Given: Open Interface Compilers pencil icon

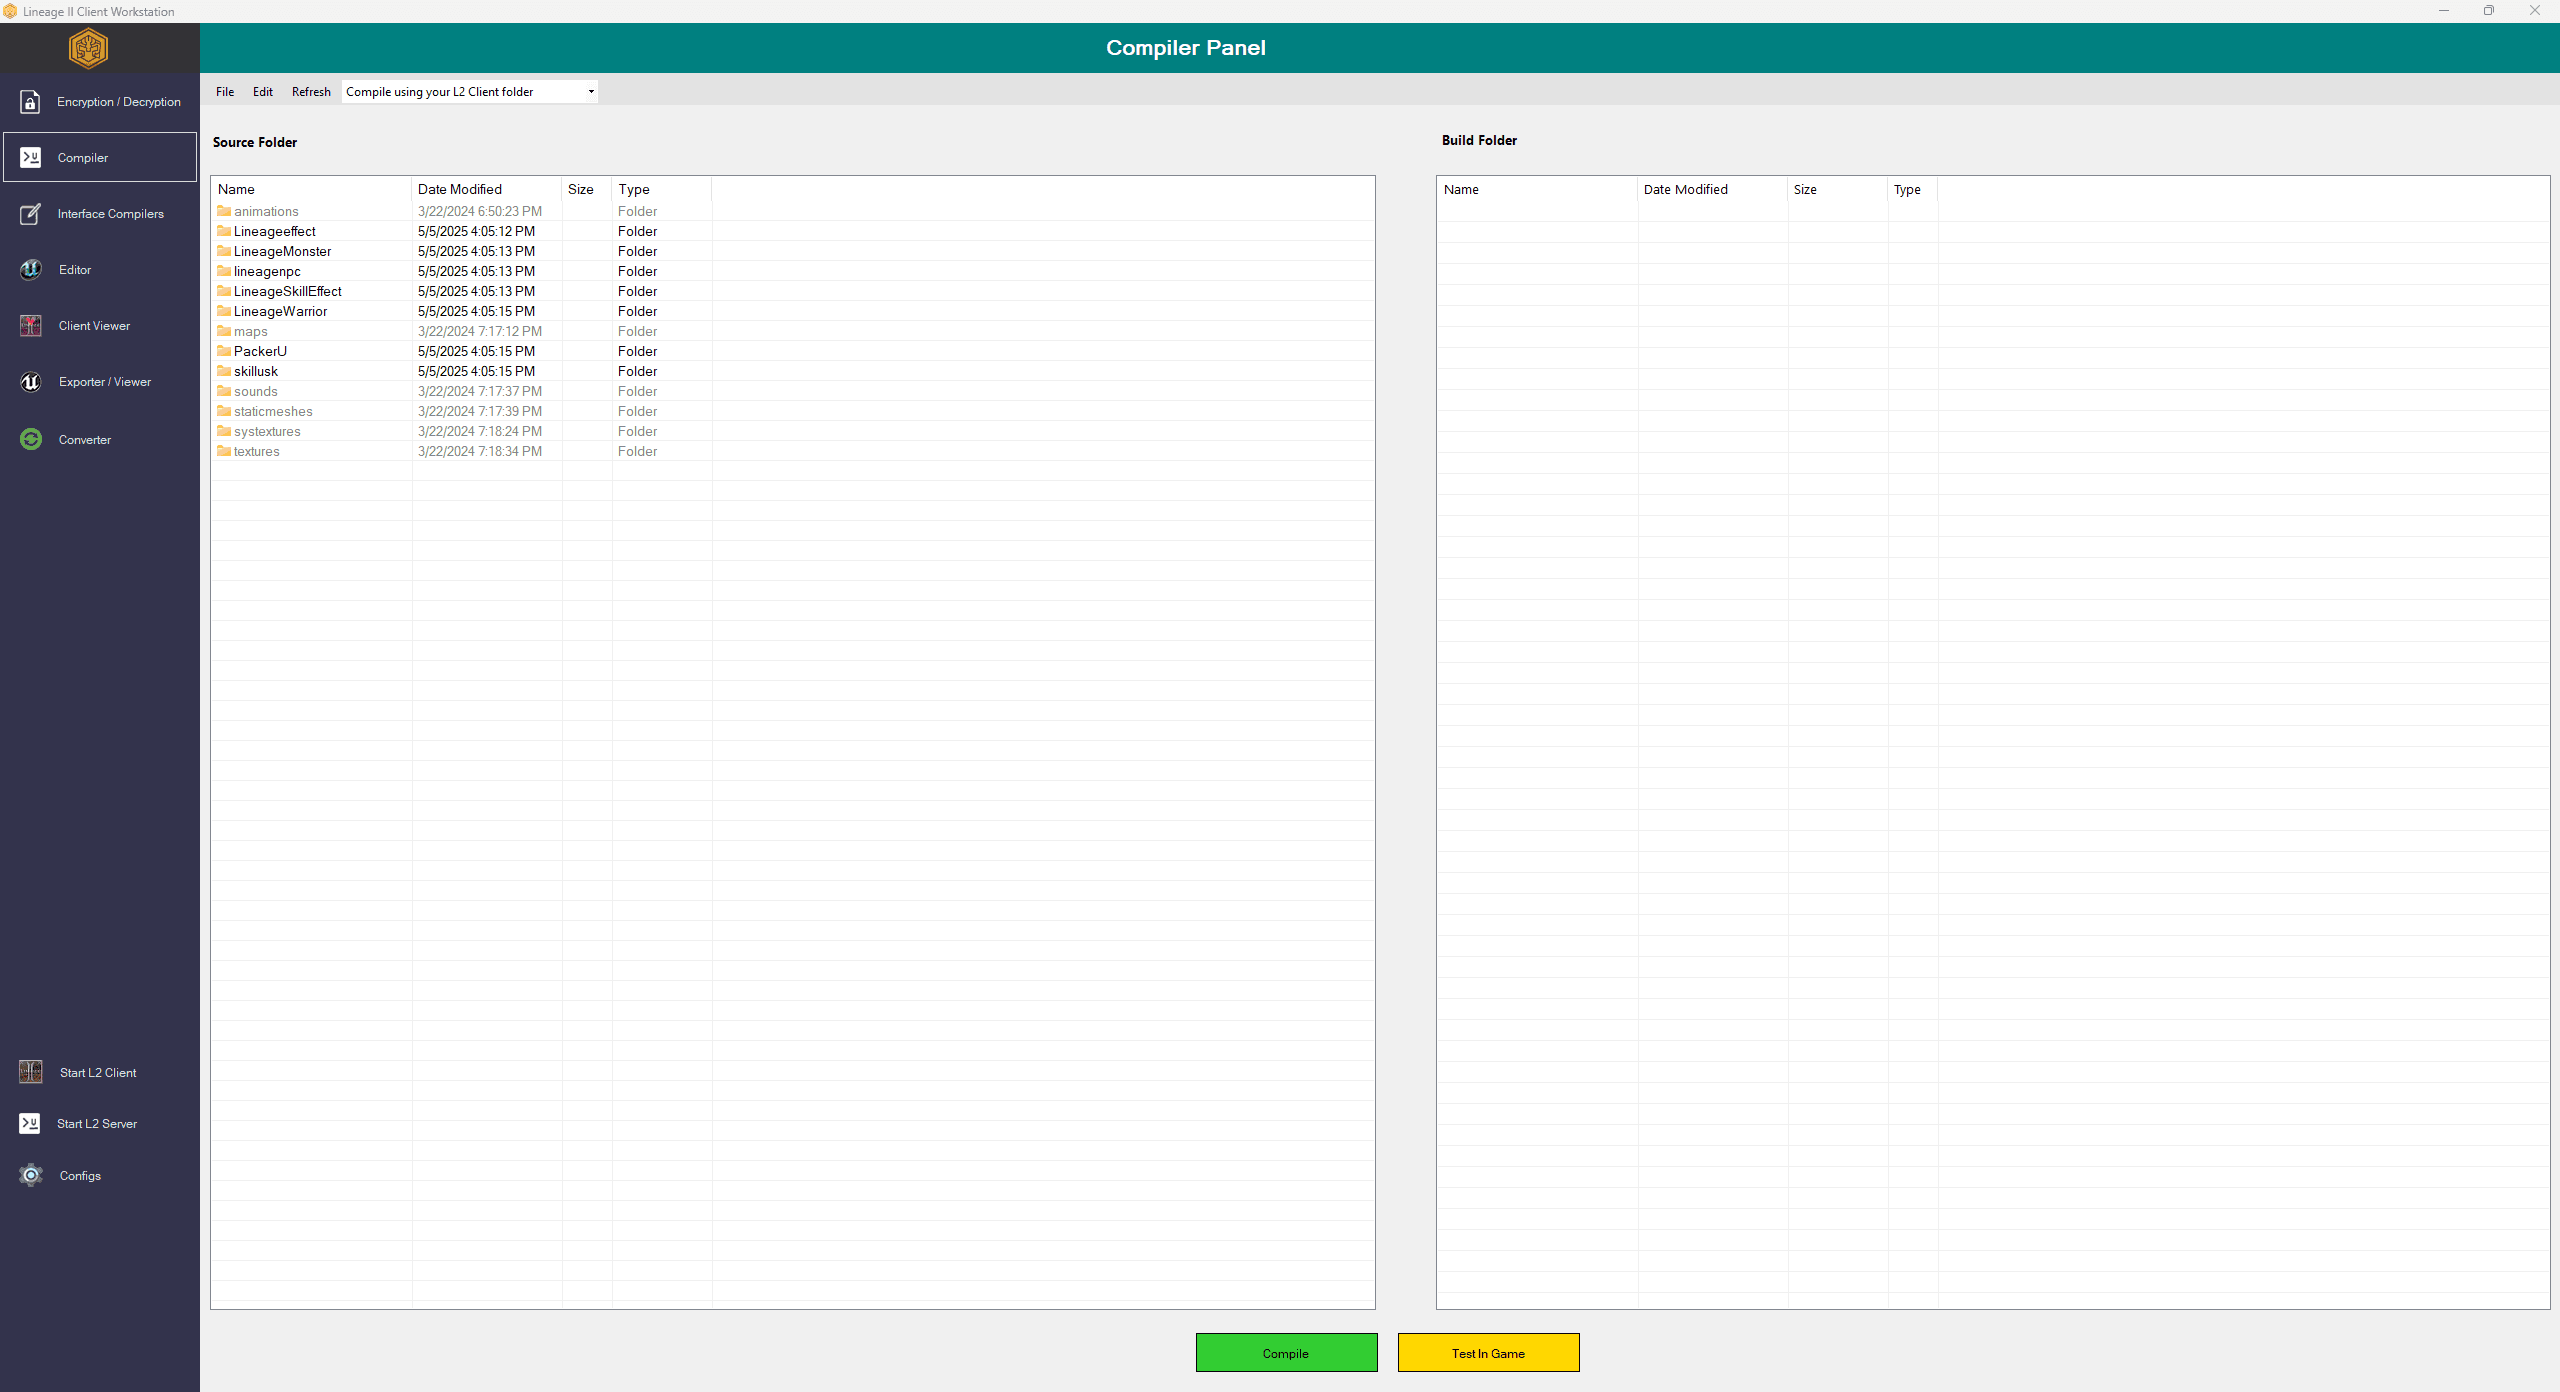Looking at the screenshot, I should 30,214.
